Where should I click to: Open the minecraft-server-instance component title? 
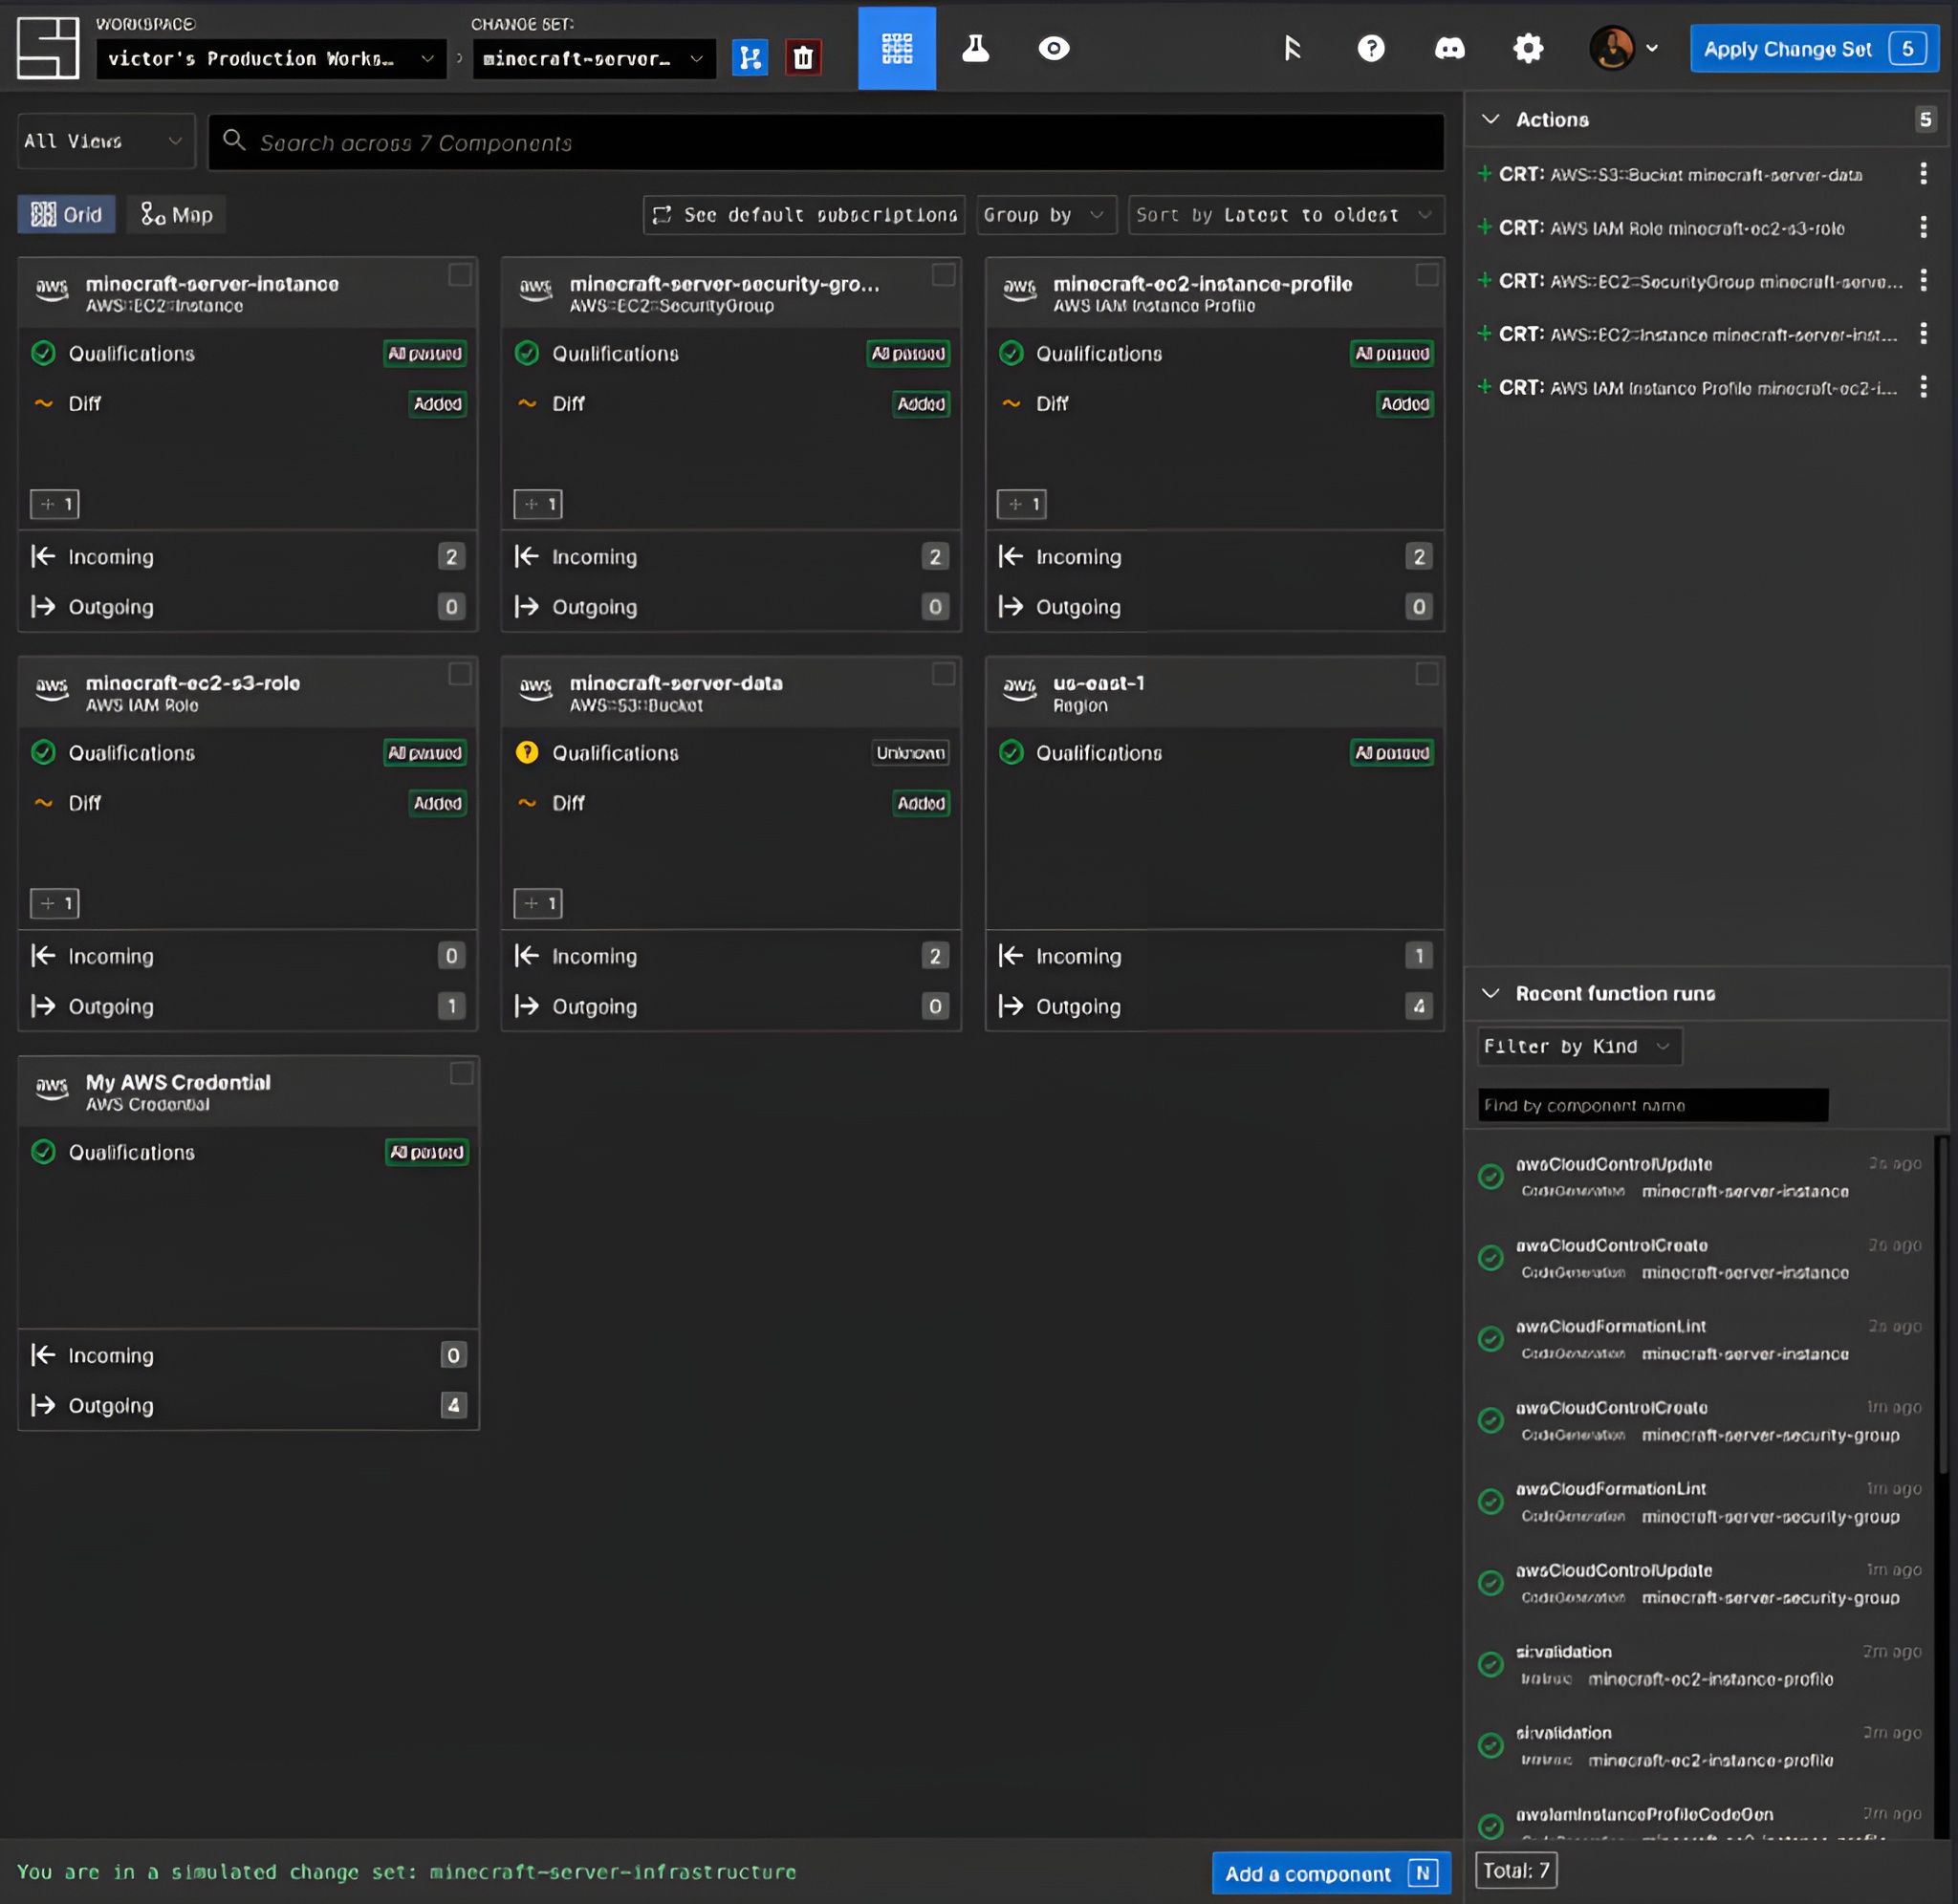pyautogui.click(x=212, y=284)
